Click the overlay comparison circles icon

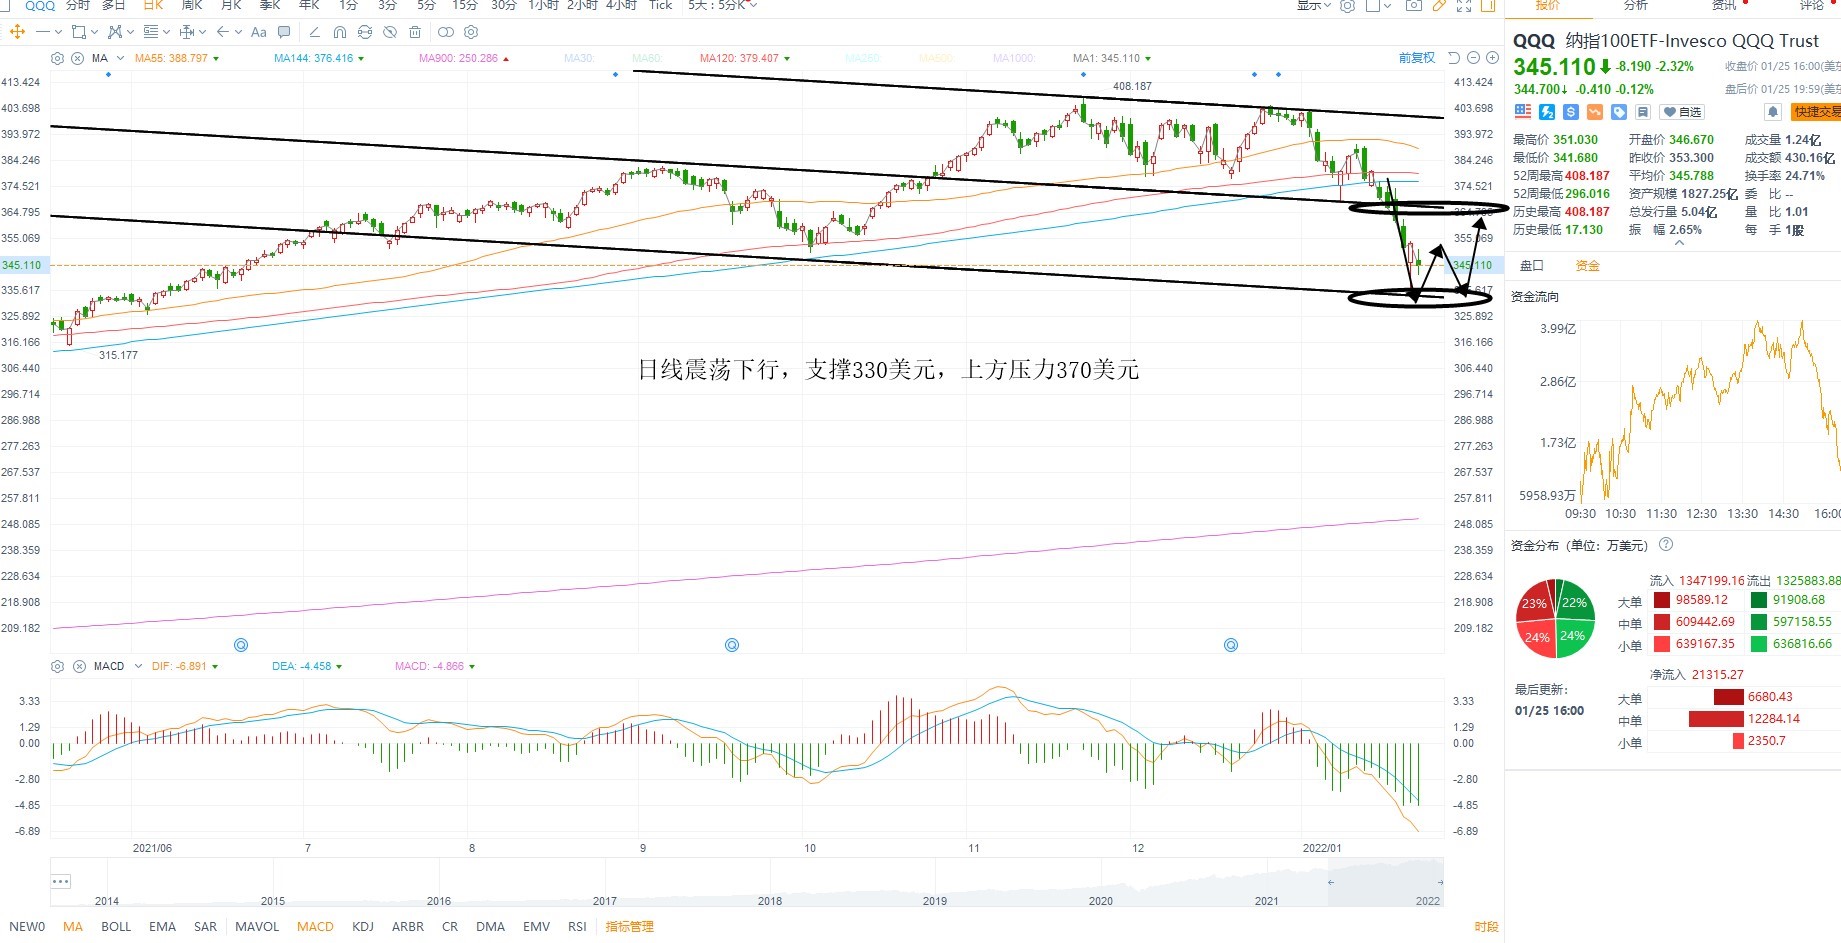(x=446, y=32)
